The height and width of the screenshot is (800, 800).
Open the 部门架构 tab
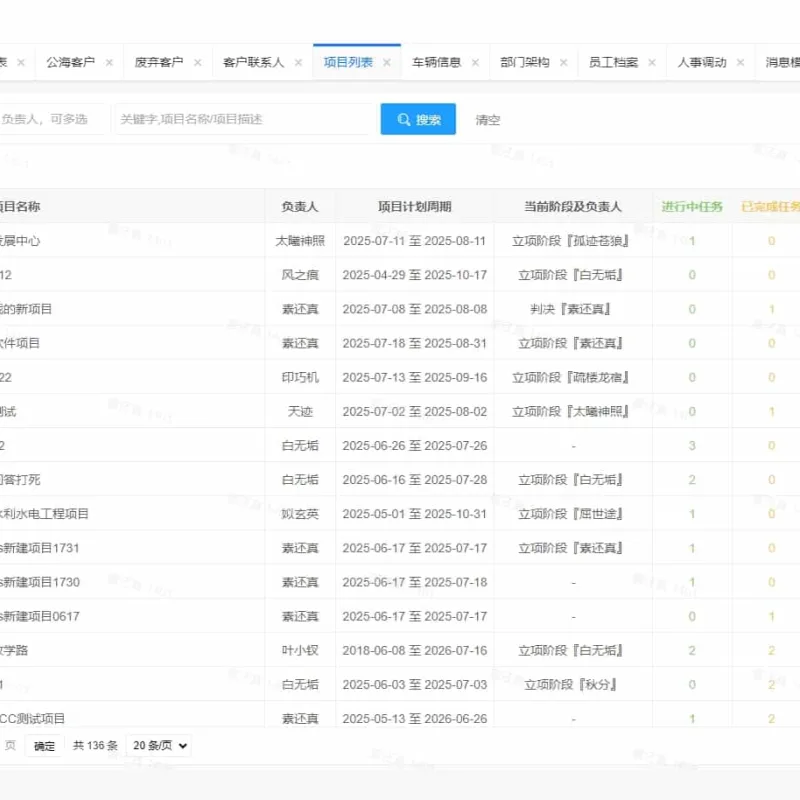(524, 62)
